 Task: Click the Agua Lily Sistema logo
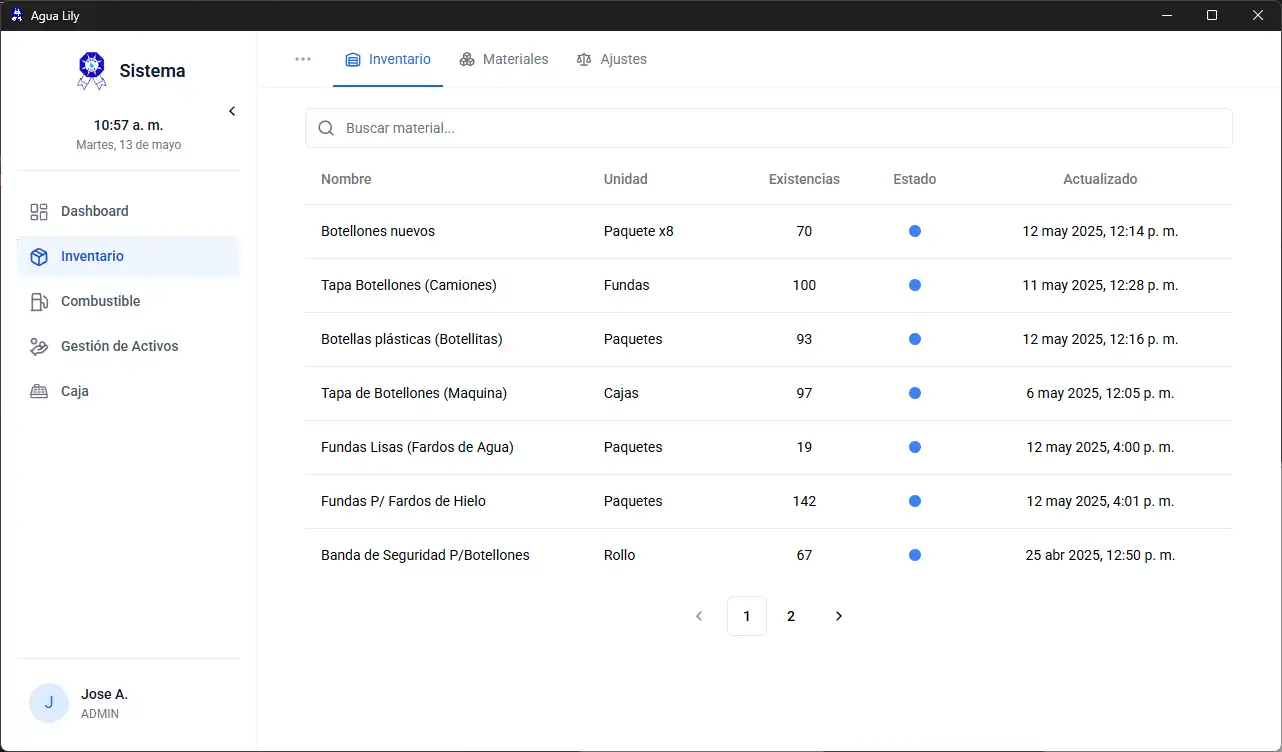[92, 71]
